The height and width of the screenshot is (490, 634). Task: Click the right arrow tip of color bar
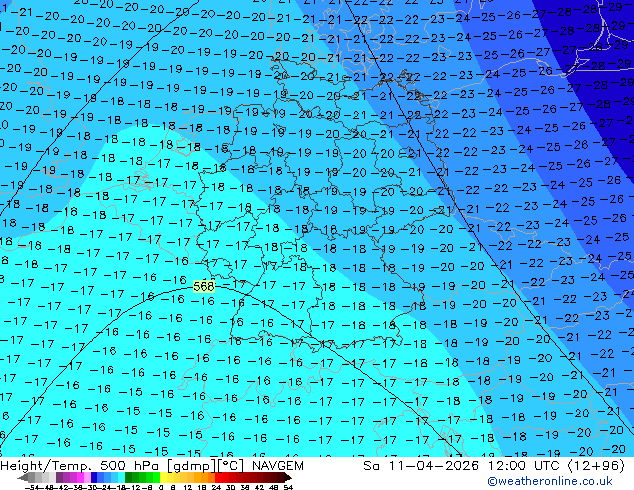click(x=291, y=477)
